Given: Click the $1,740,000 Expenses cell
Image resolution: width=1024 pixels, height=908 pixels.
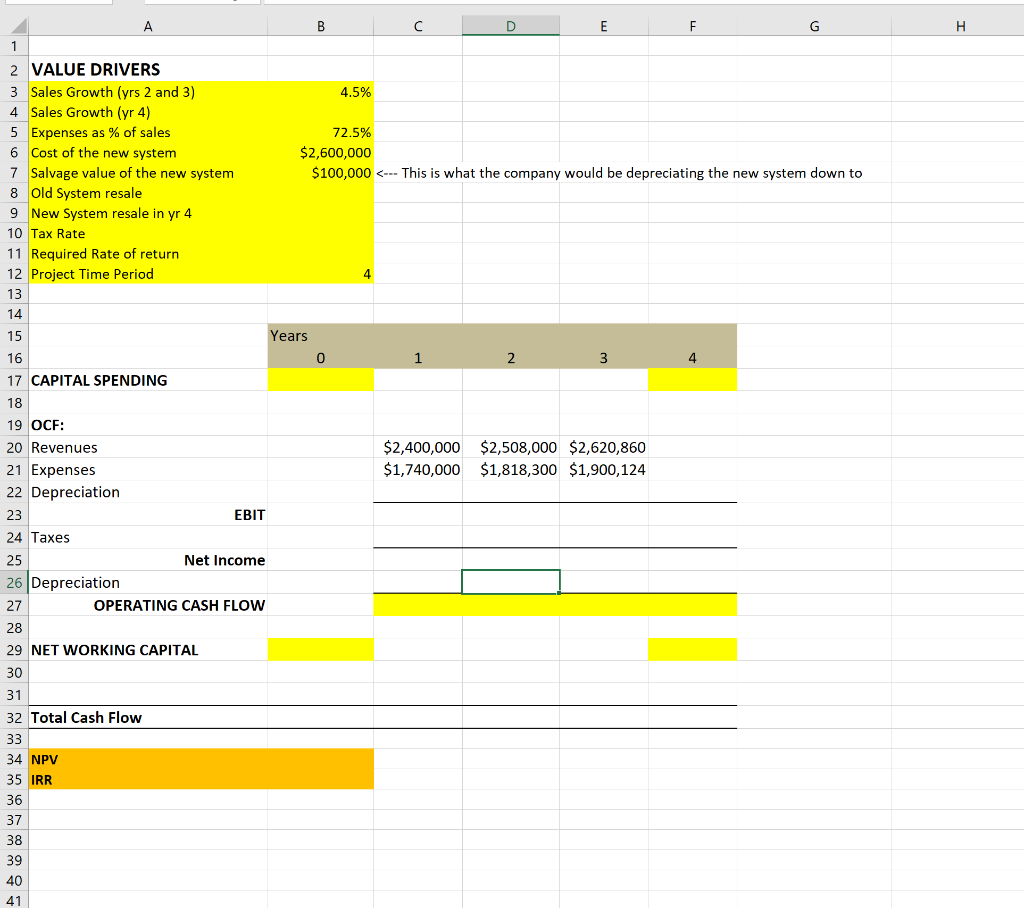Looking at the screenshot, I should tap(417, 469).
